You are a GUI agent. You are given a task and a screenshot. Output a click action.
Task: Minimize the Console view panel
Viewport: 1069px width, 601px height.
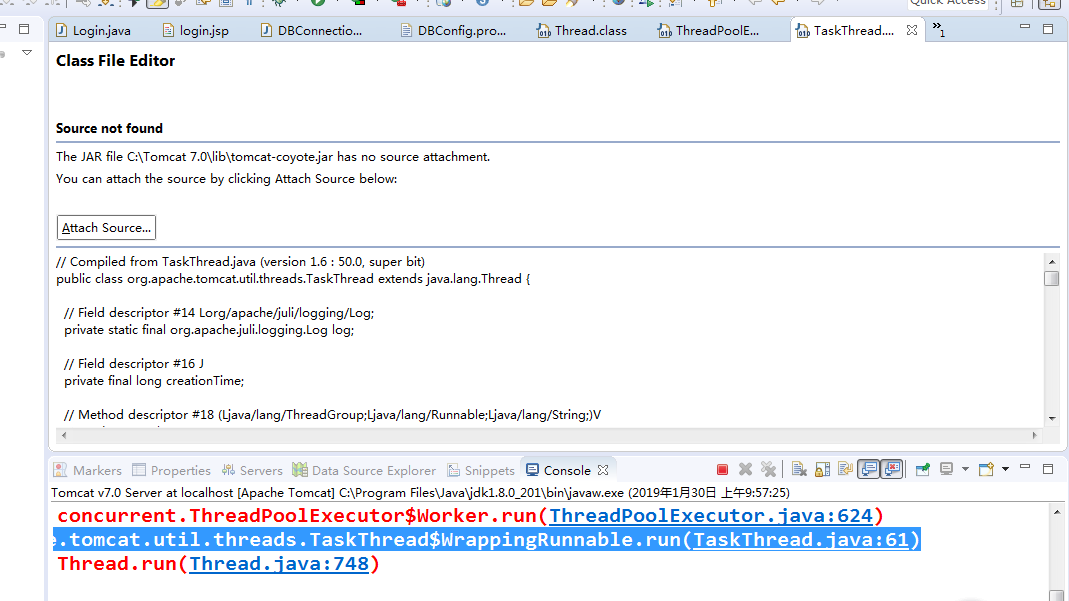click(x=1025, y=467)
